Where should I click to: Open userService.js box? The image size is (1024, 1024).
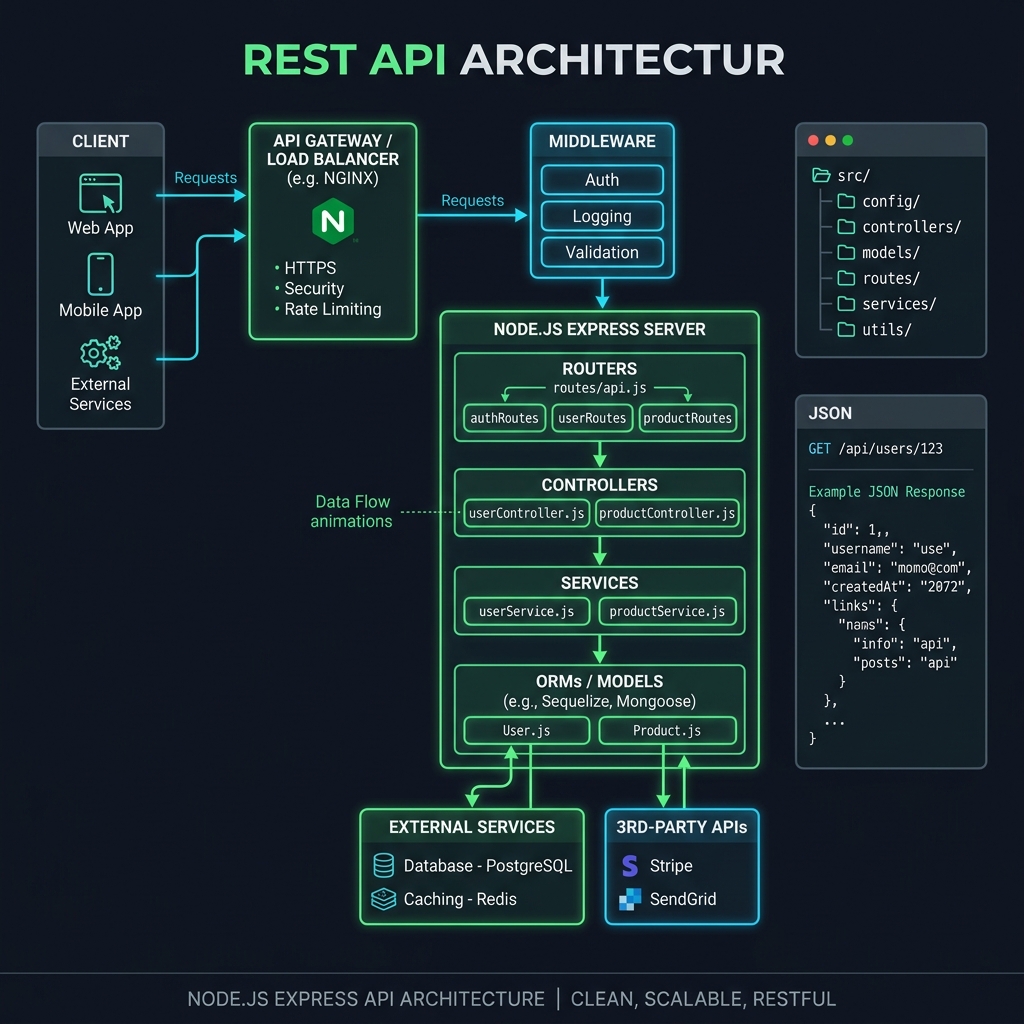coord(526,611)
